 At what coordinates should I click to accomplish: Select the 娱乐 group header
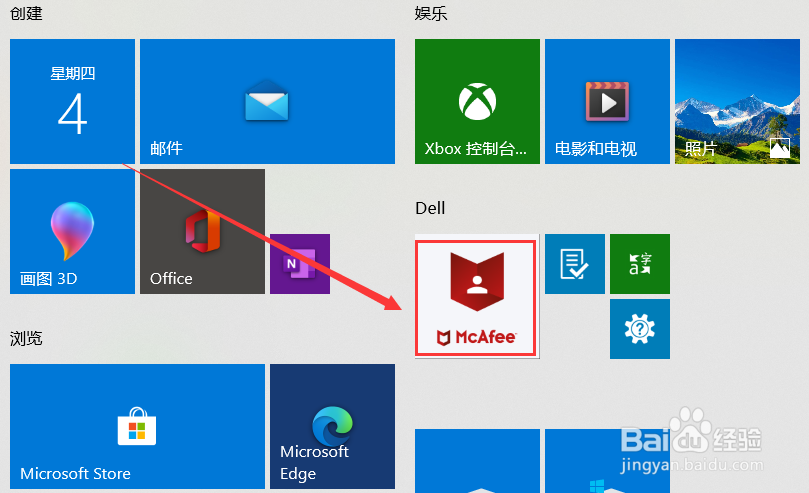coord(431,13)
